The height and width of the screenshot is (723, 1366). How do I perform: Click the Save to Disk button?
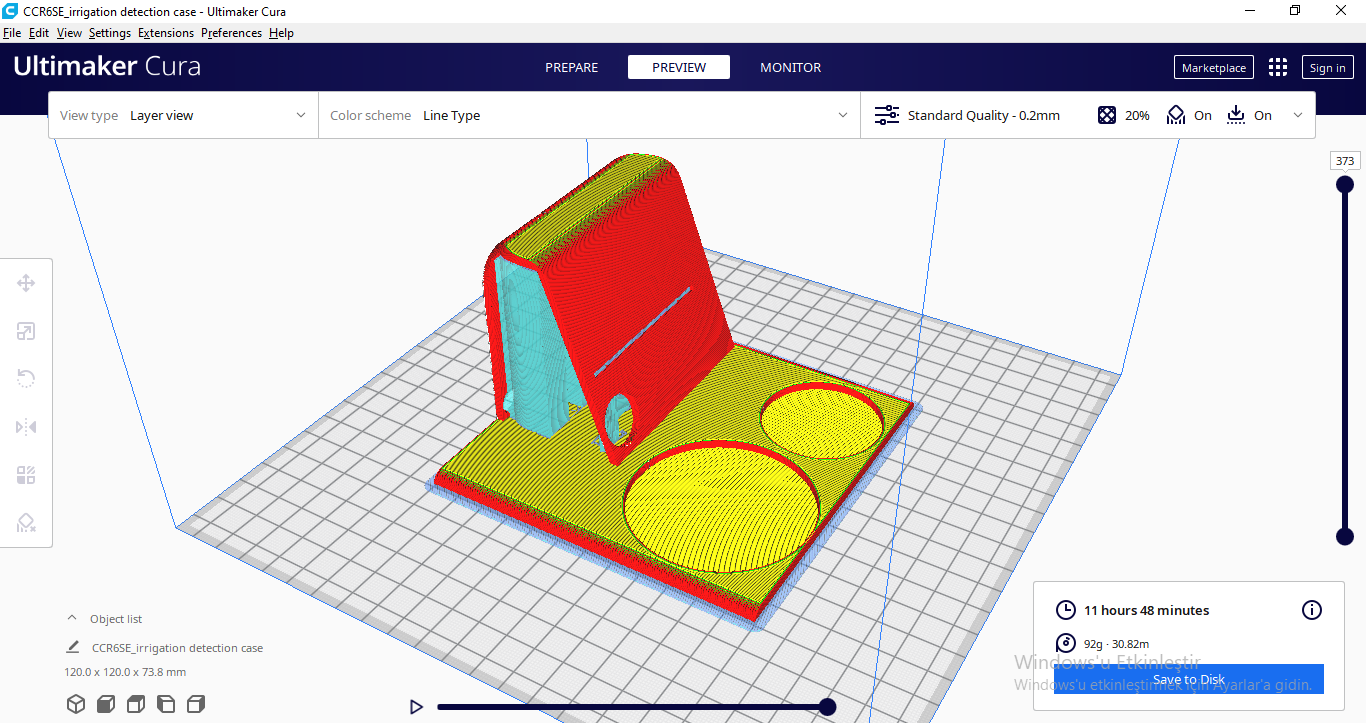[1188, 679]
